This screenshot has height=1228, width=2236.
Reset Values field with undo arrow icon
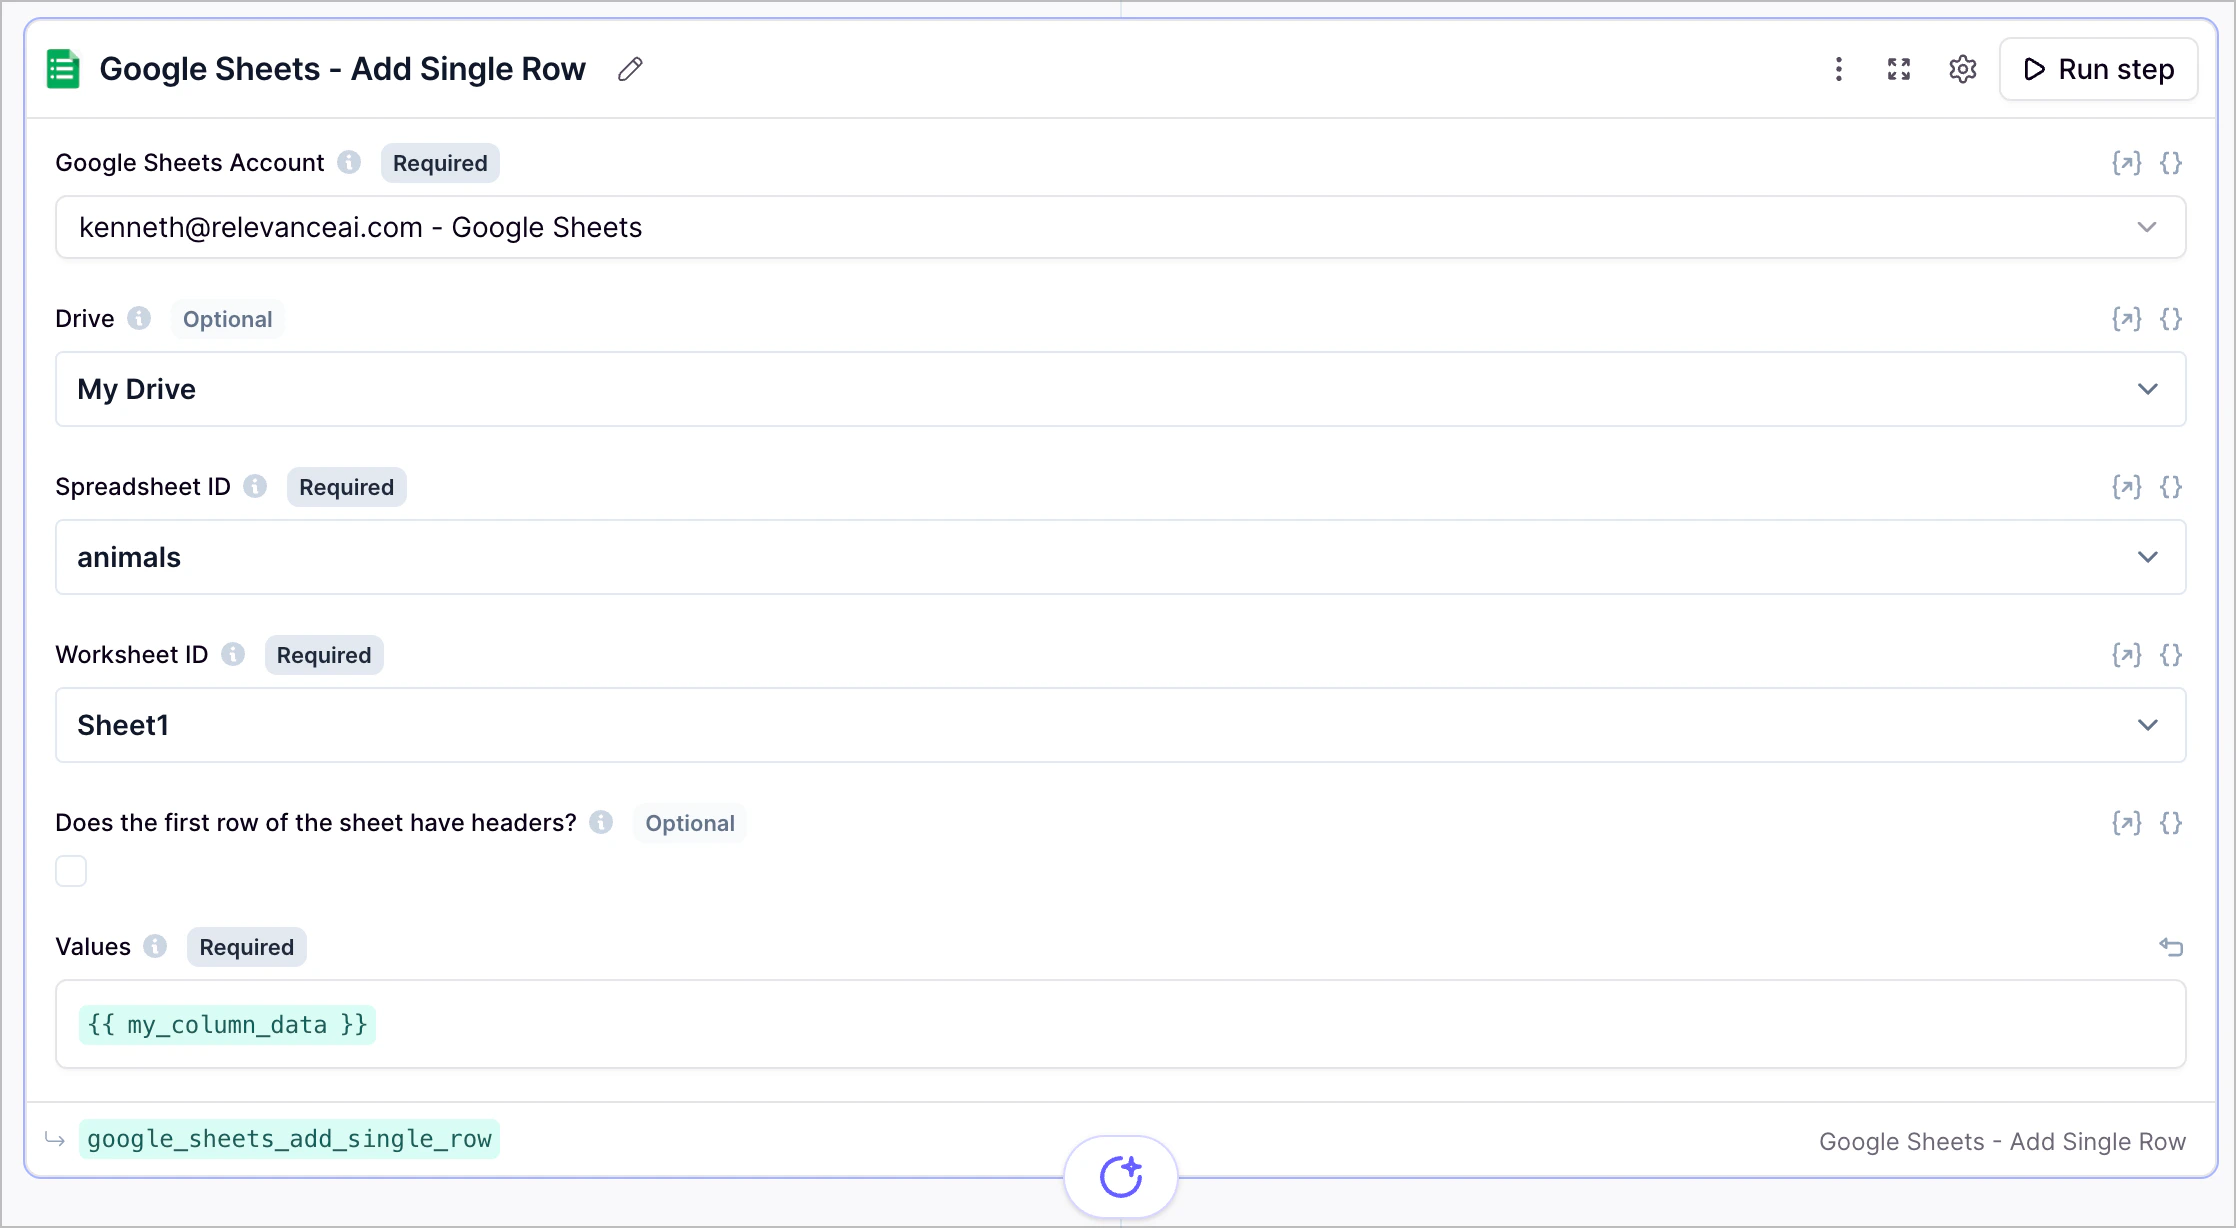point(2170,947)
